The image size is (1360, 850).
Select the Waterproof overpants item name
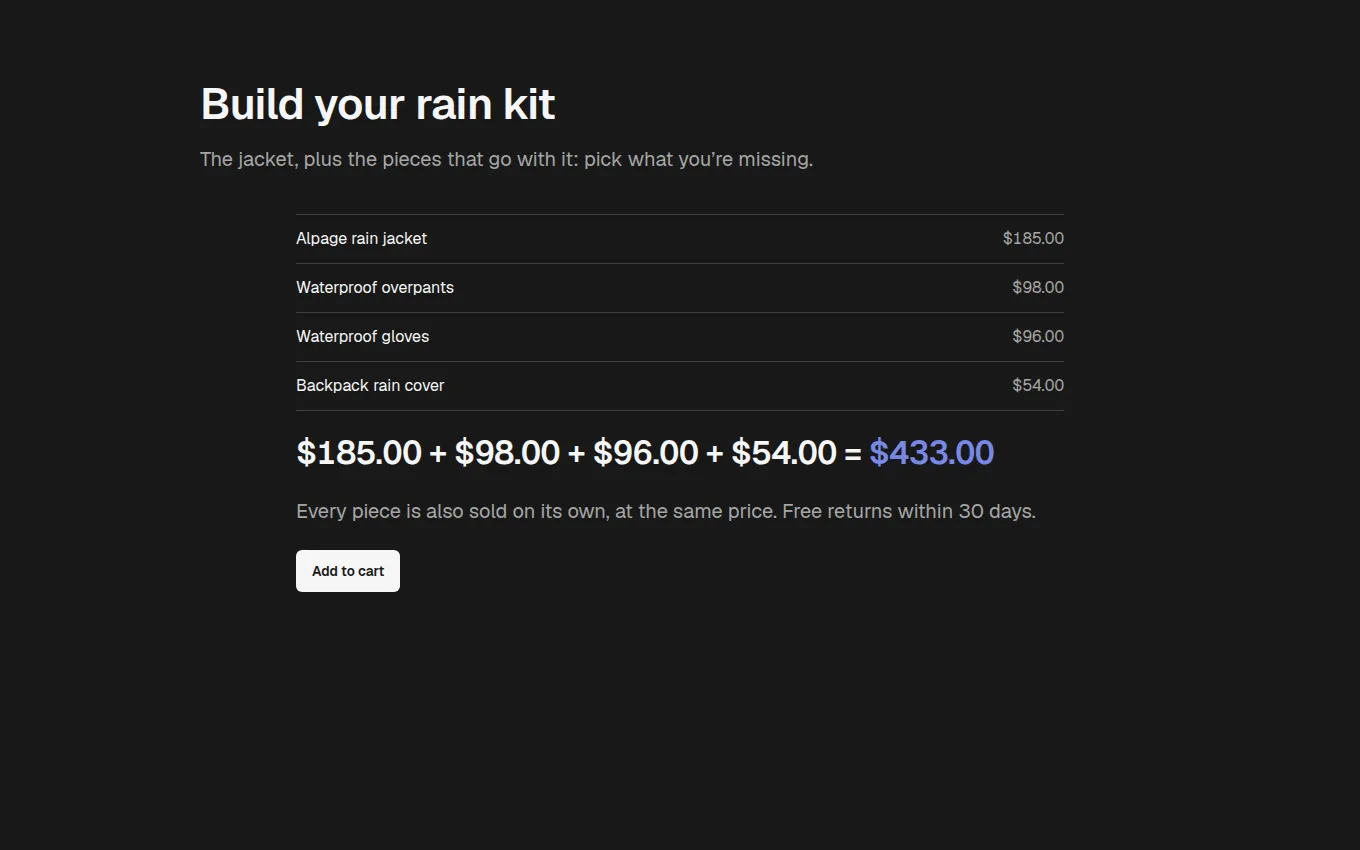[x=375, y=288]
